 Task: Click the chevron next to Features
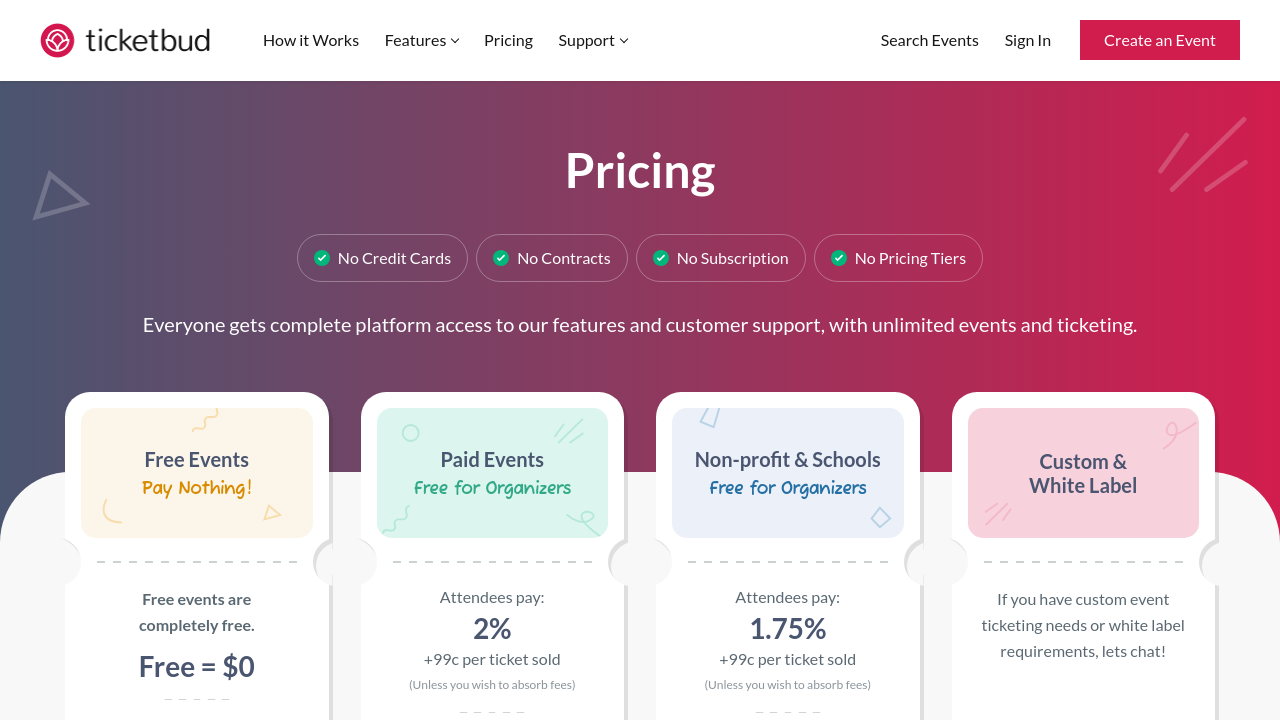point(455,41)
